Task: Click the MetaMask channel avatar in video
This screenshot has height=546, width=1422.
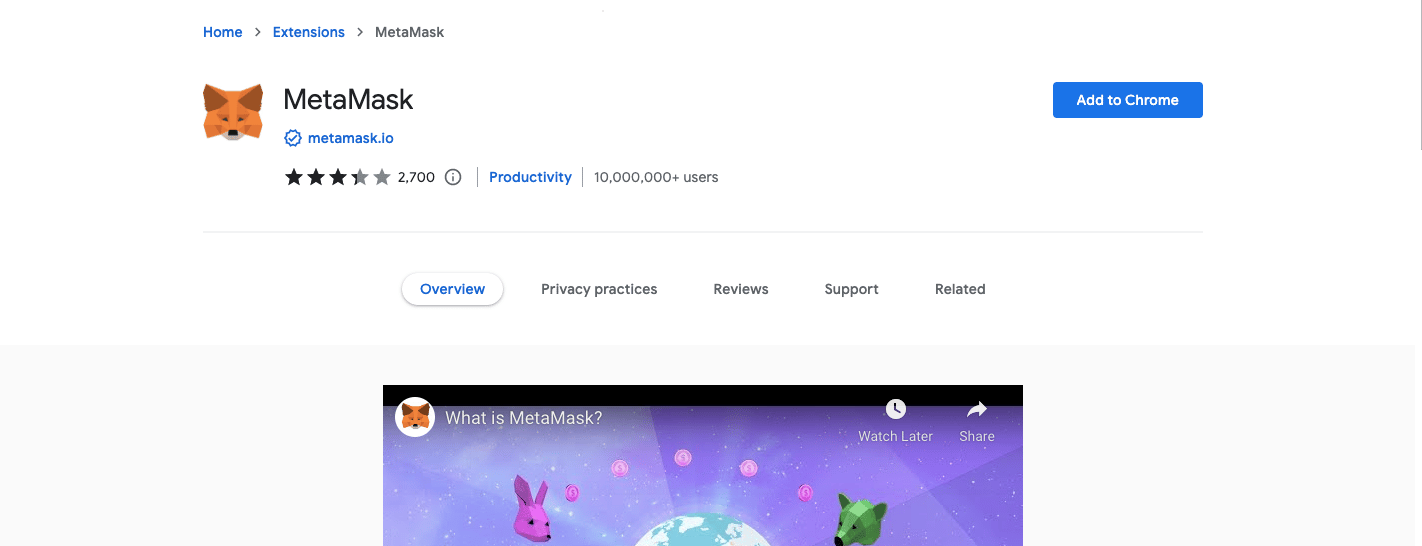Action: tap(415, 417)
